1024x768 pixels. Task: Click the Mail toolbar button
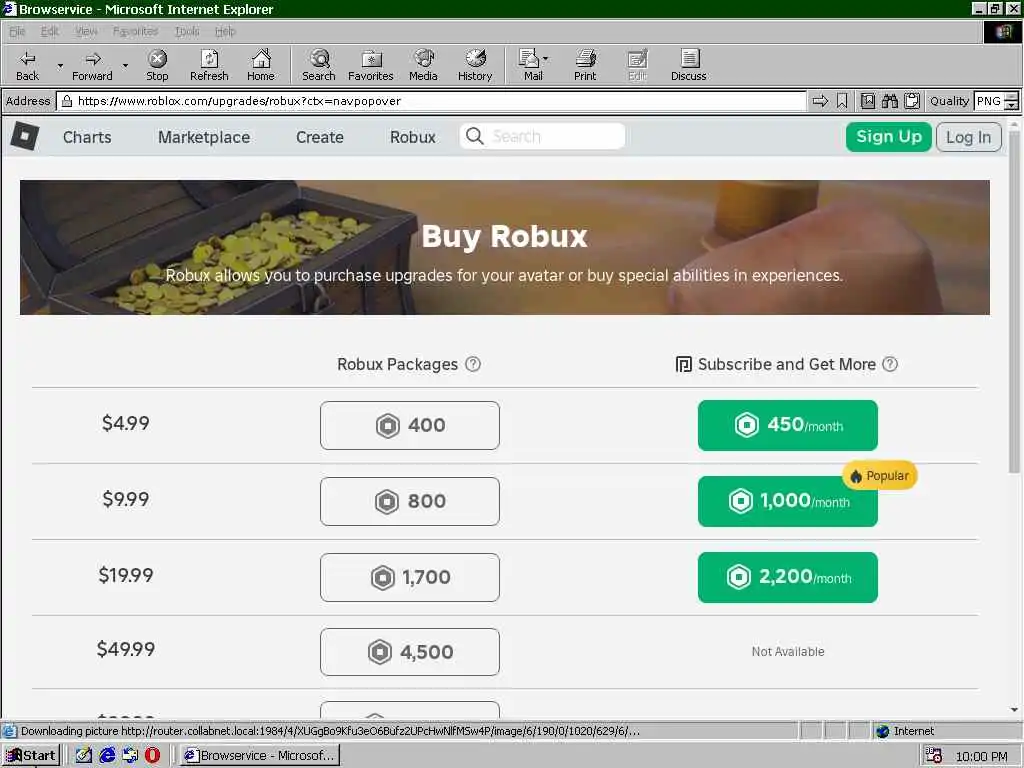pos(533,65)
